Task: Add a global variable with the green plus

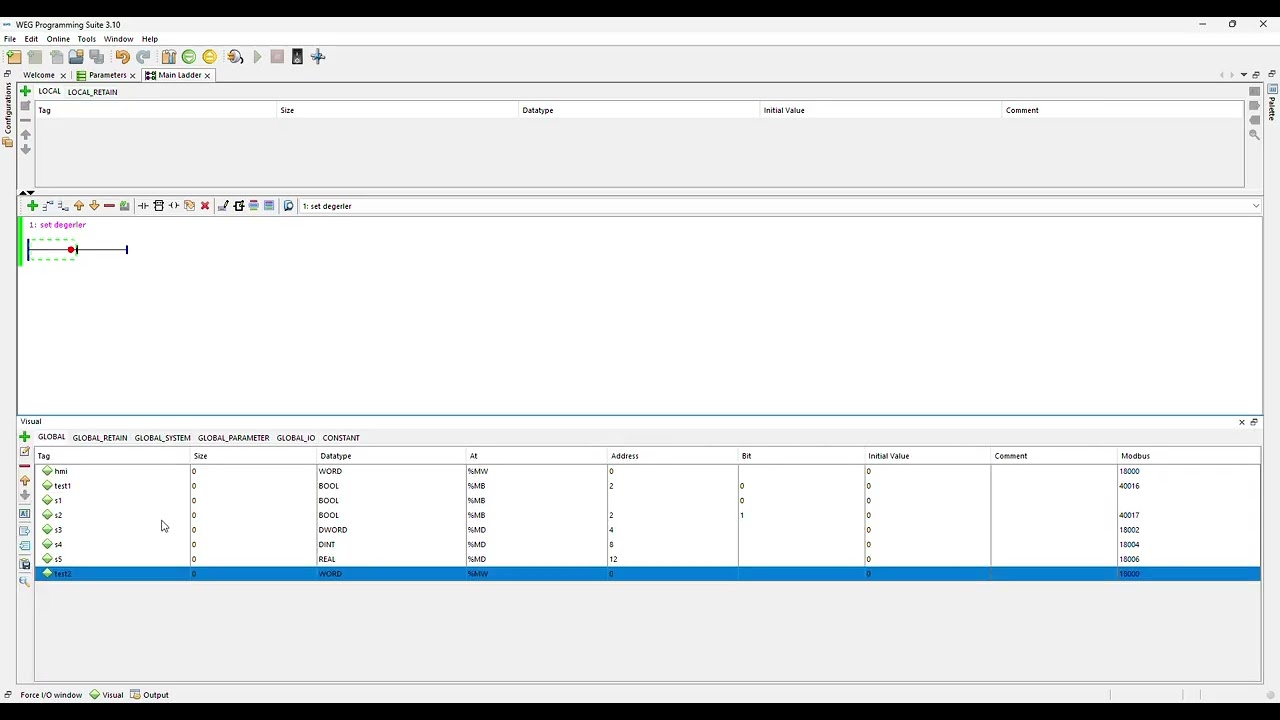Action: pyautogui.click(x=25, y=437)
